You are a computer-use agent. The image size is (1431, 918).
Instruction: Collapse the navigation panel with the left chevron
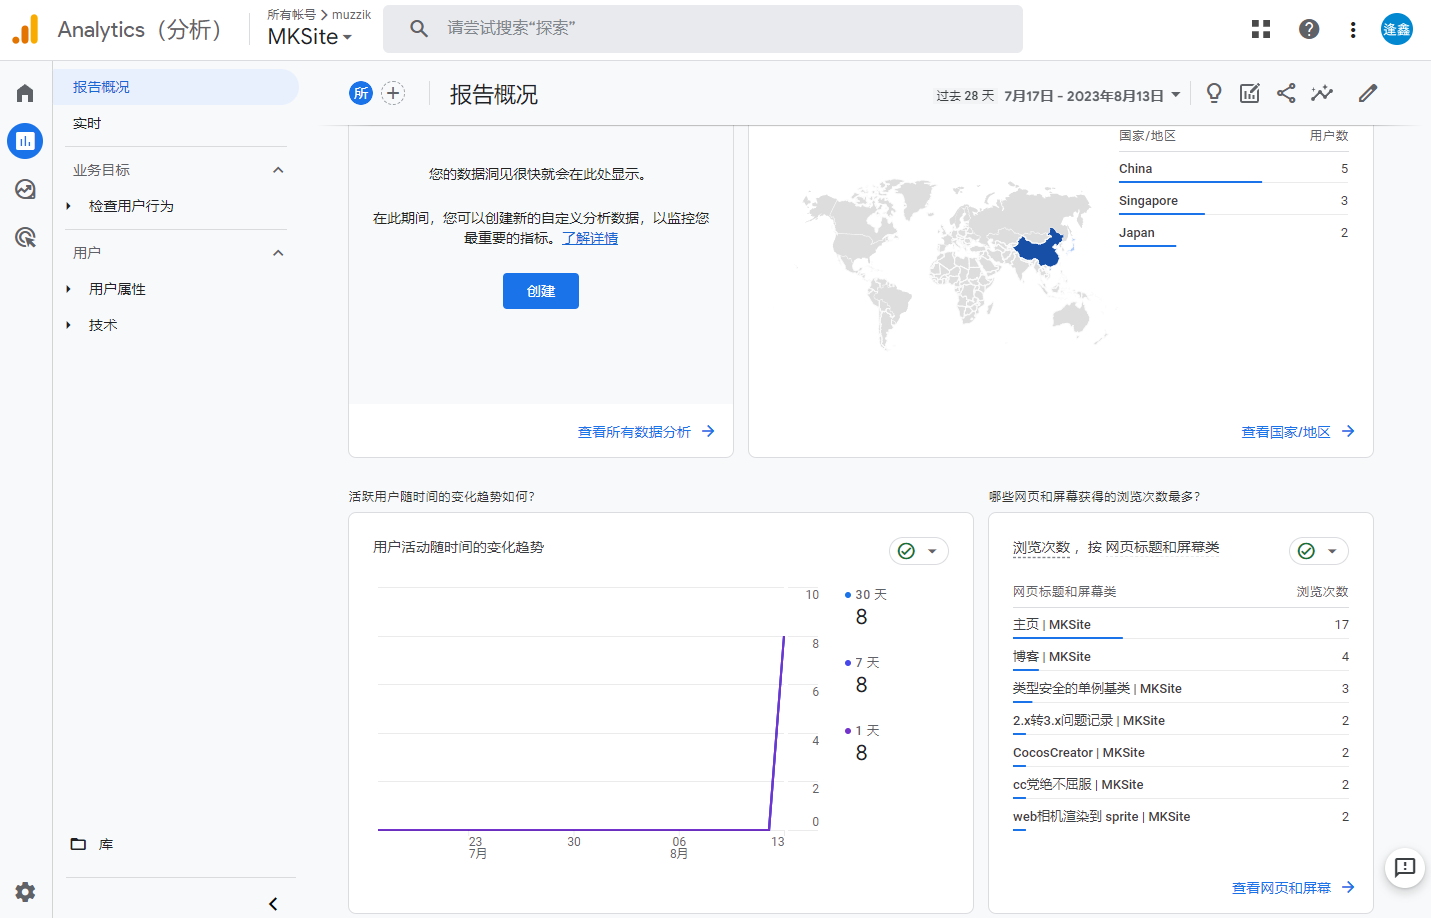tap(273, 904)
